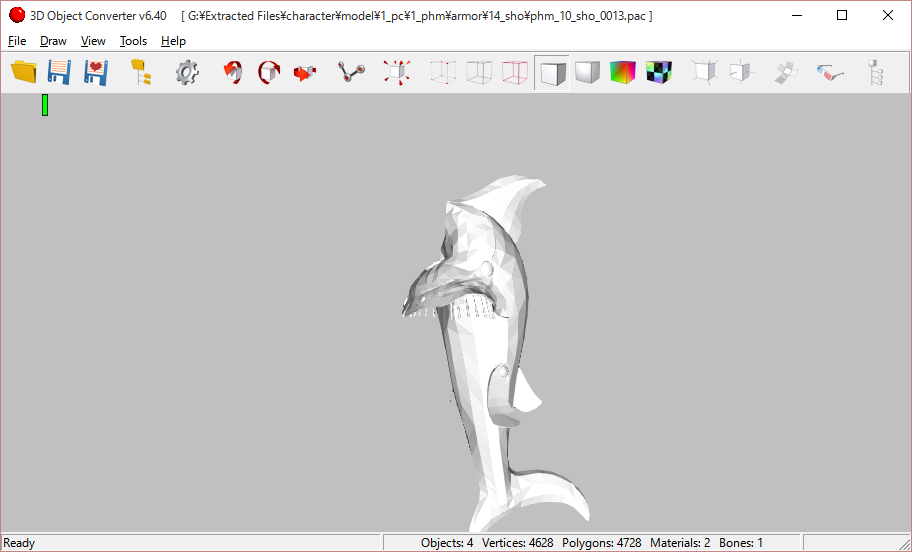Click the green indicator bar in viewport
Screen dimensions: 912x552
click(x=45, y=105)
